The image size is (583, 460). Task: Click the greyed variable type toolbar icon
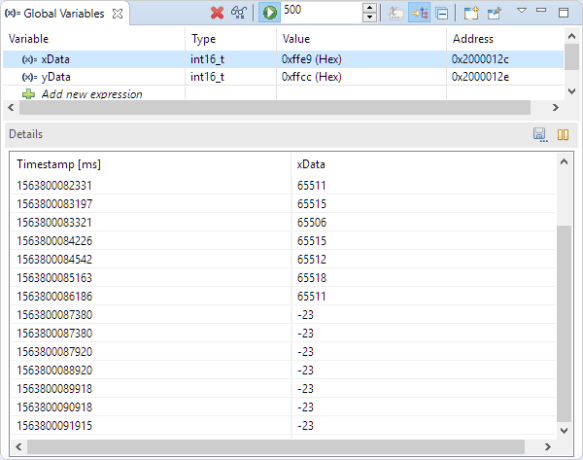(x=396, y=13)
